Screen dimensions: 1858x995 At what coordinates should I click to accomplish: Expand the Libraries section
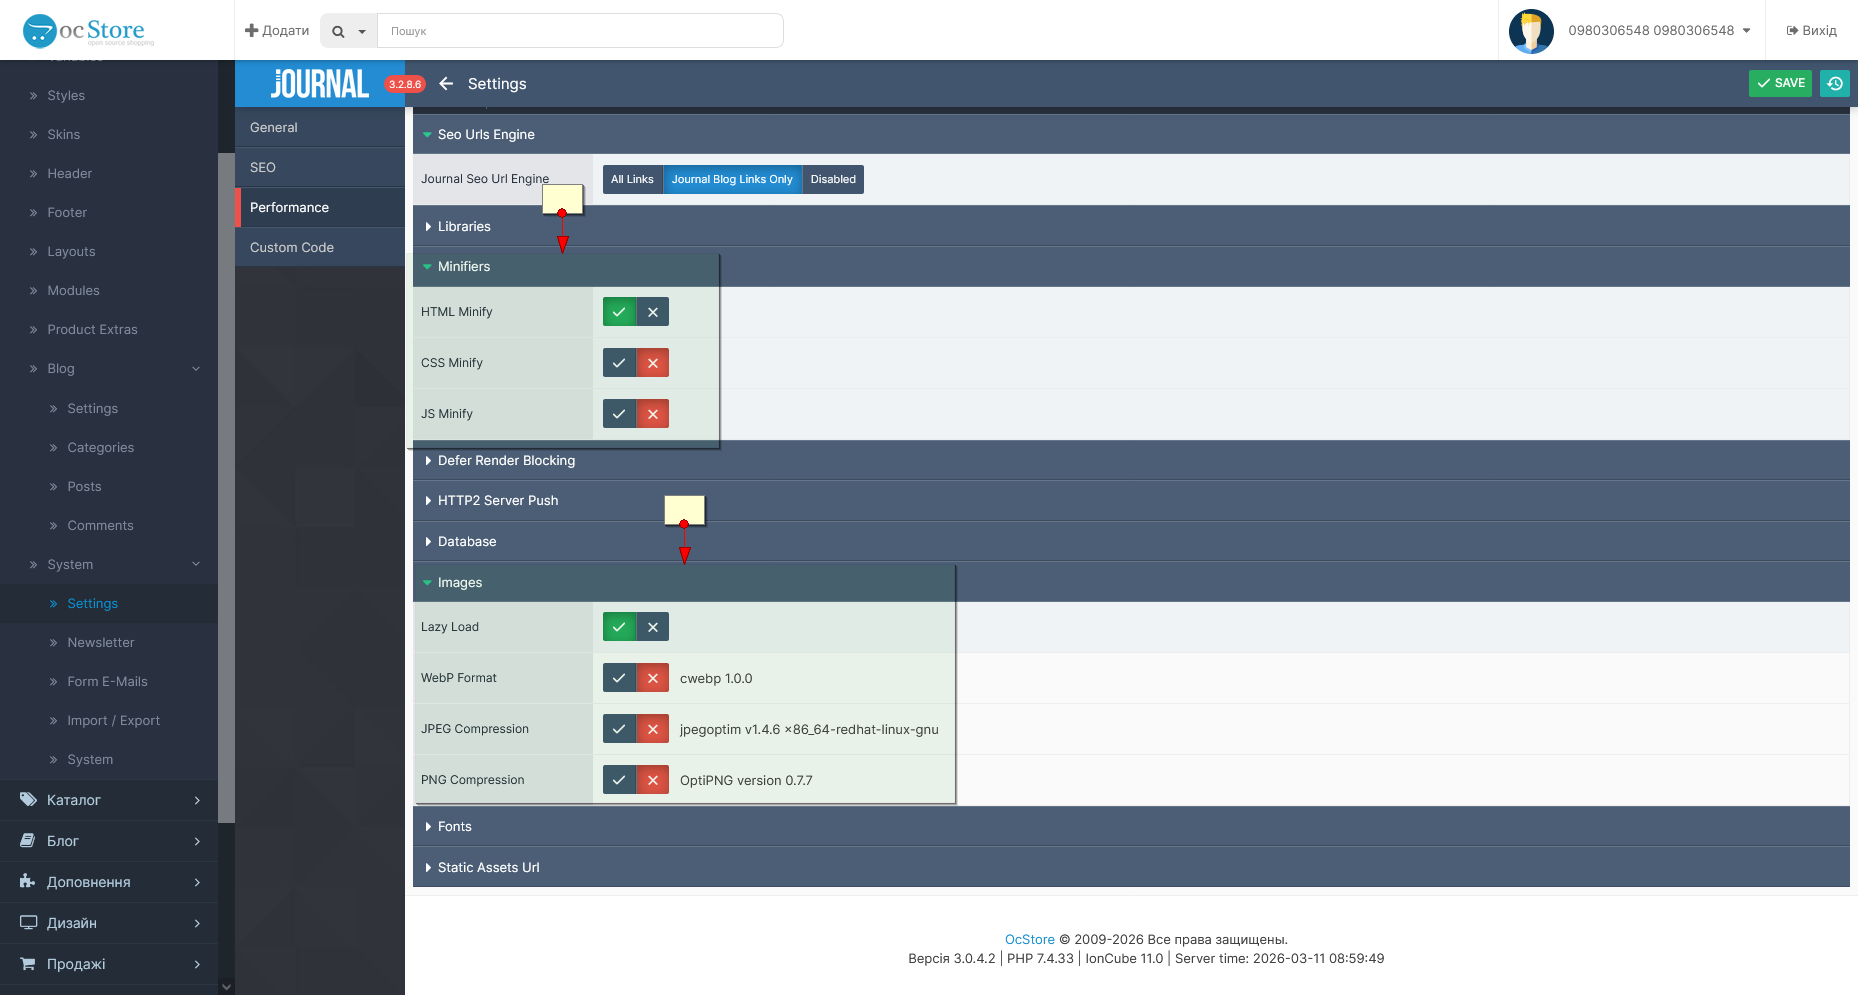click(1131, 226)
